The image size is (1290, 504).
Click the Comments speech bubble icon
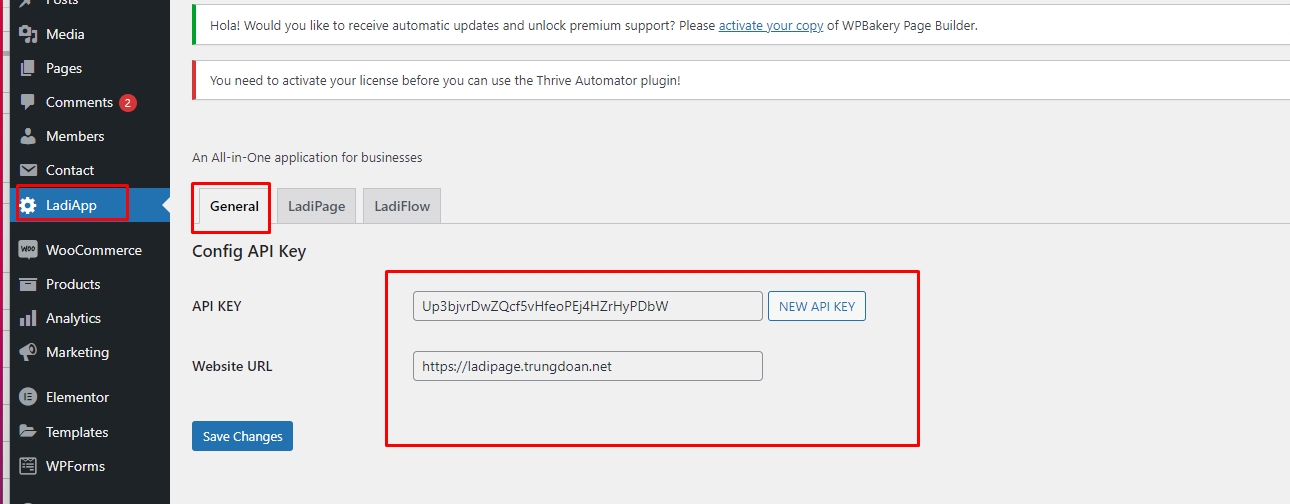tap(28, 102)
